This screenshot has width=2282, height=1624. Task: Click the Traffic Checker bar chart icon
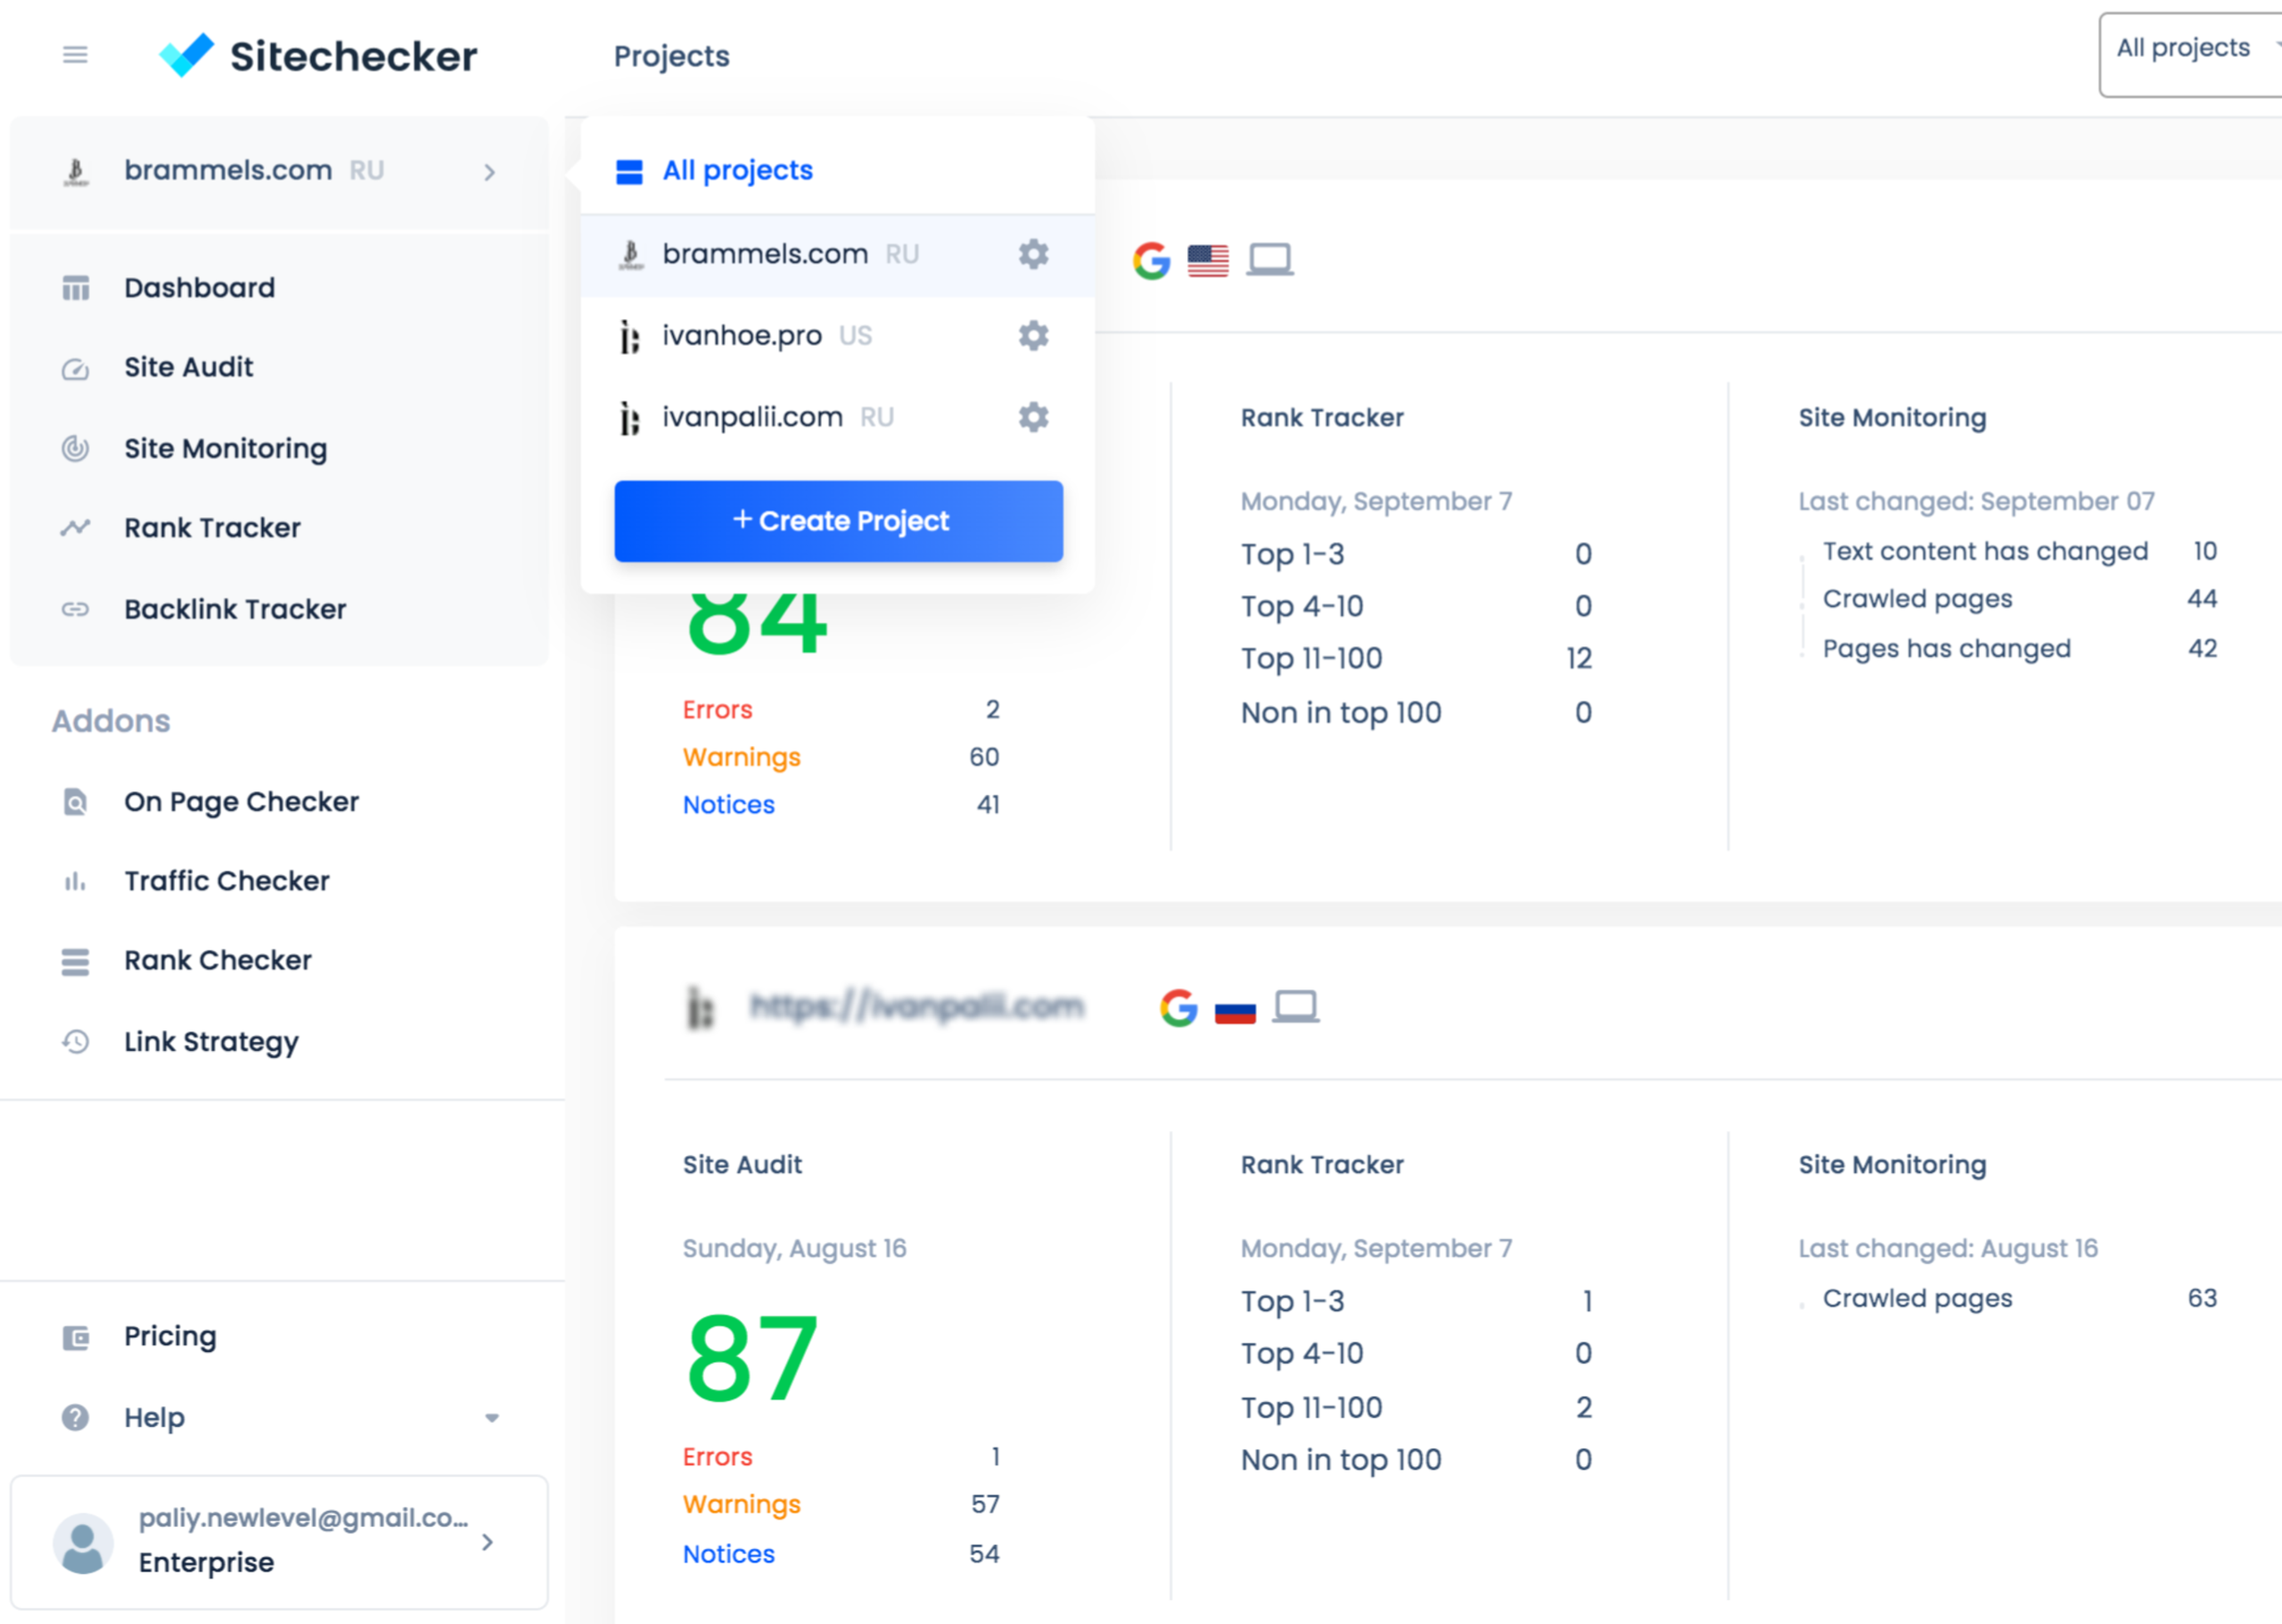(76, 881)
